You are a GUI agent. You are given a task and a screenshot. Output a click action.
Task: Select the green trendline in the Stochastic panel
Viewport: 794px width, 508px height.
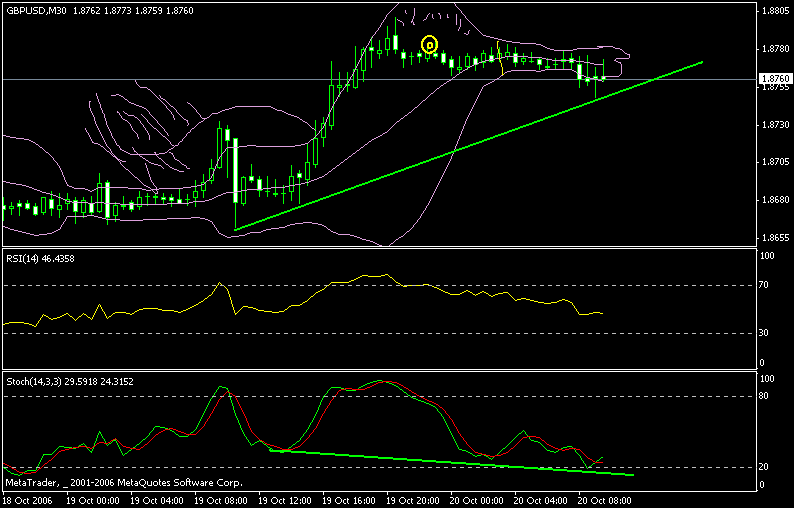[x=451, y=462]
